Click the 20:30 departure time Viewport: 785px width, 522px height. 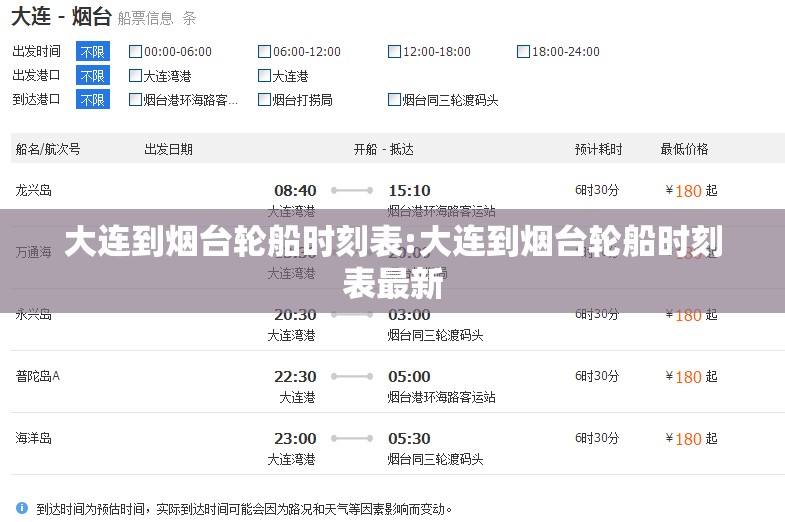click(x=295, y=315)
